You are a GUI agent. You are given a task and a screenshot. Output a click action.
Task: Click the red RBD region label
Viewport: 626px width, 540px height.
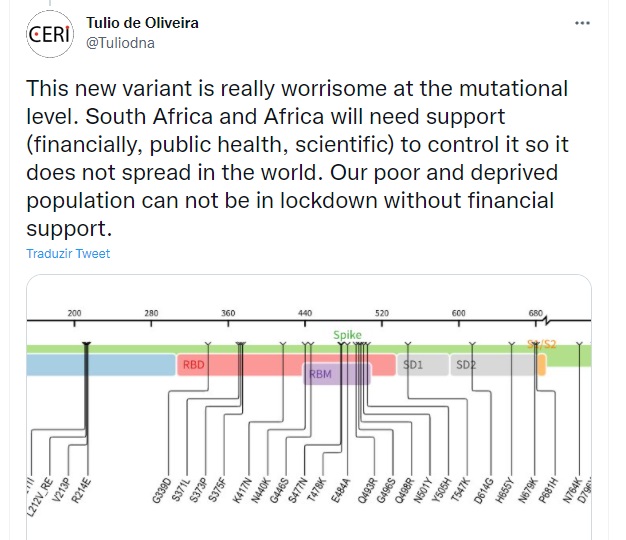point(193,365)
